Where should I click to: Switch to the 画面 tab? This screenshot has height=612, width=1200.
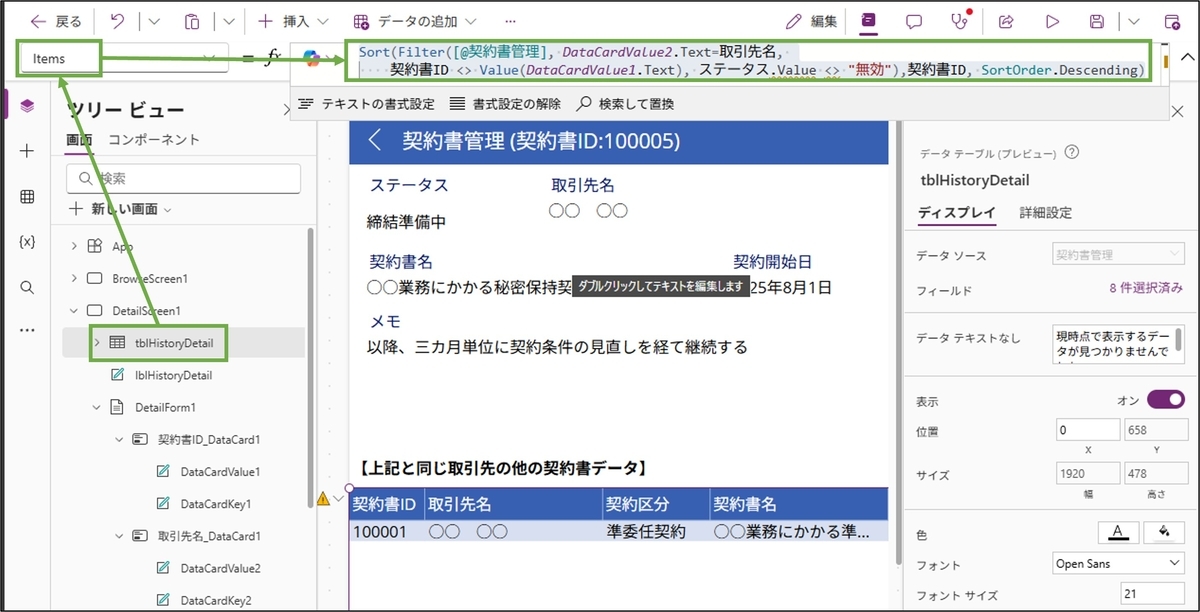(x=80, y=140)
